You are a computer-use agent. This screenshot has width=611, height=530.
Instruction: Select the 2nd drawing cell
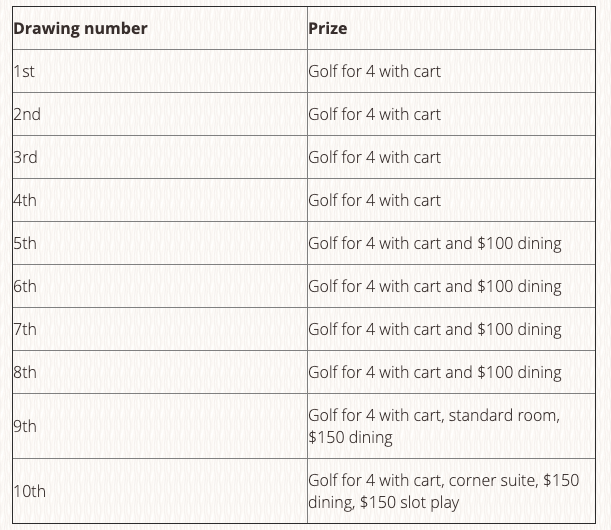coord(160,114)
